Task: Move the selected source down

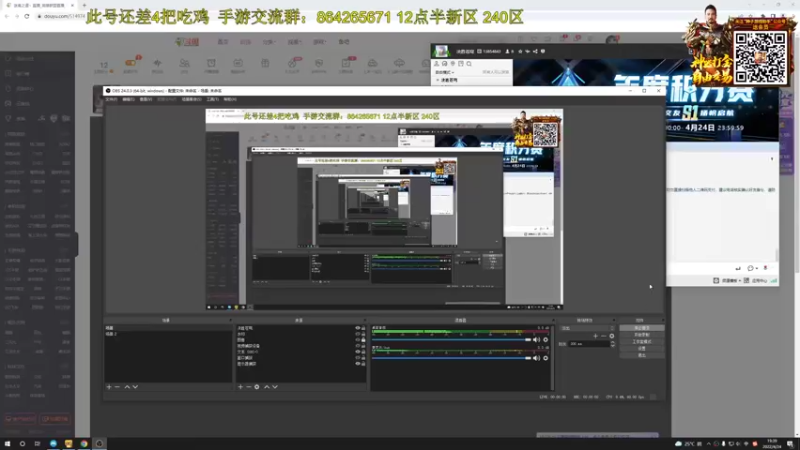Action: click(x=275, y=387)
